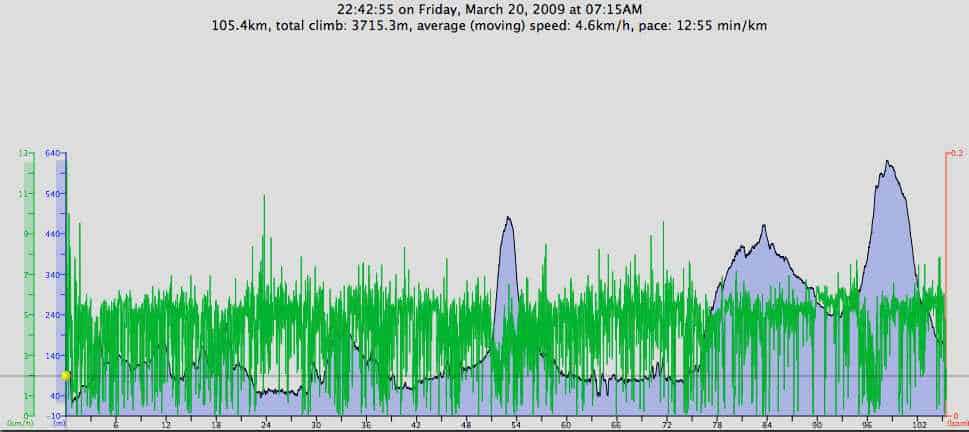Click the blue '640' elevation axis label
969x432 pixels.
click(x=52, y=153)
